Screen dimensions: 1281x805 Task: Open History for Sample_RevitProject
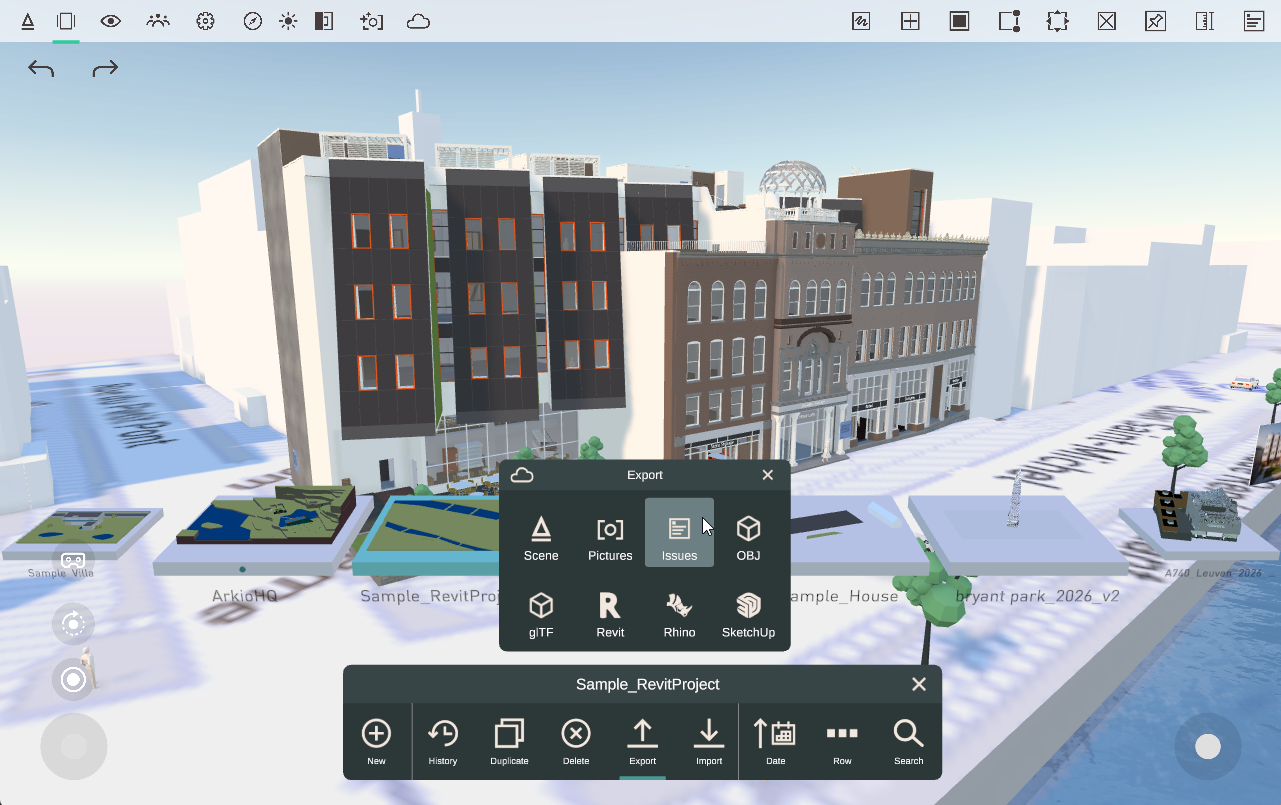[x=443, y=741]
